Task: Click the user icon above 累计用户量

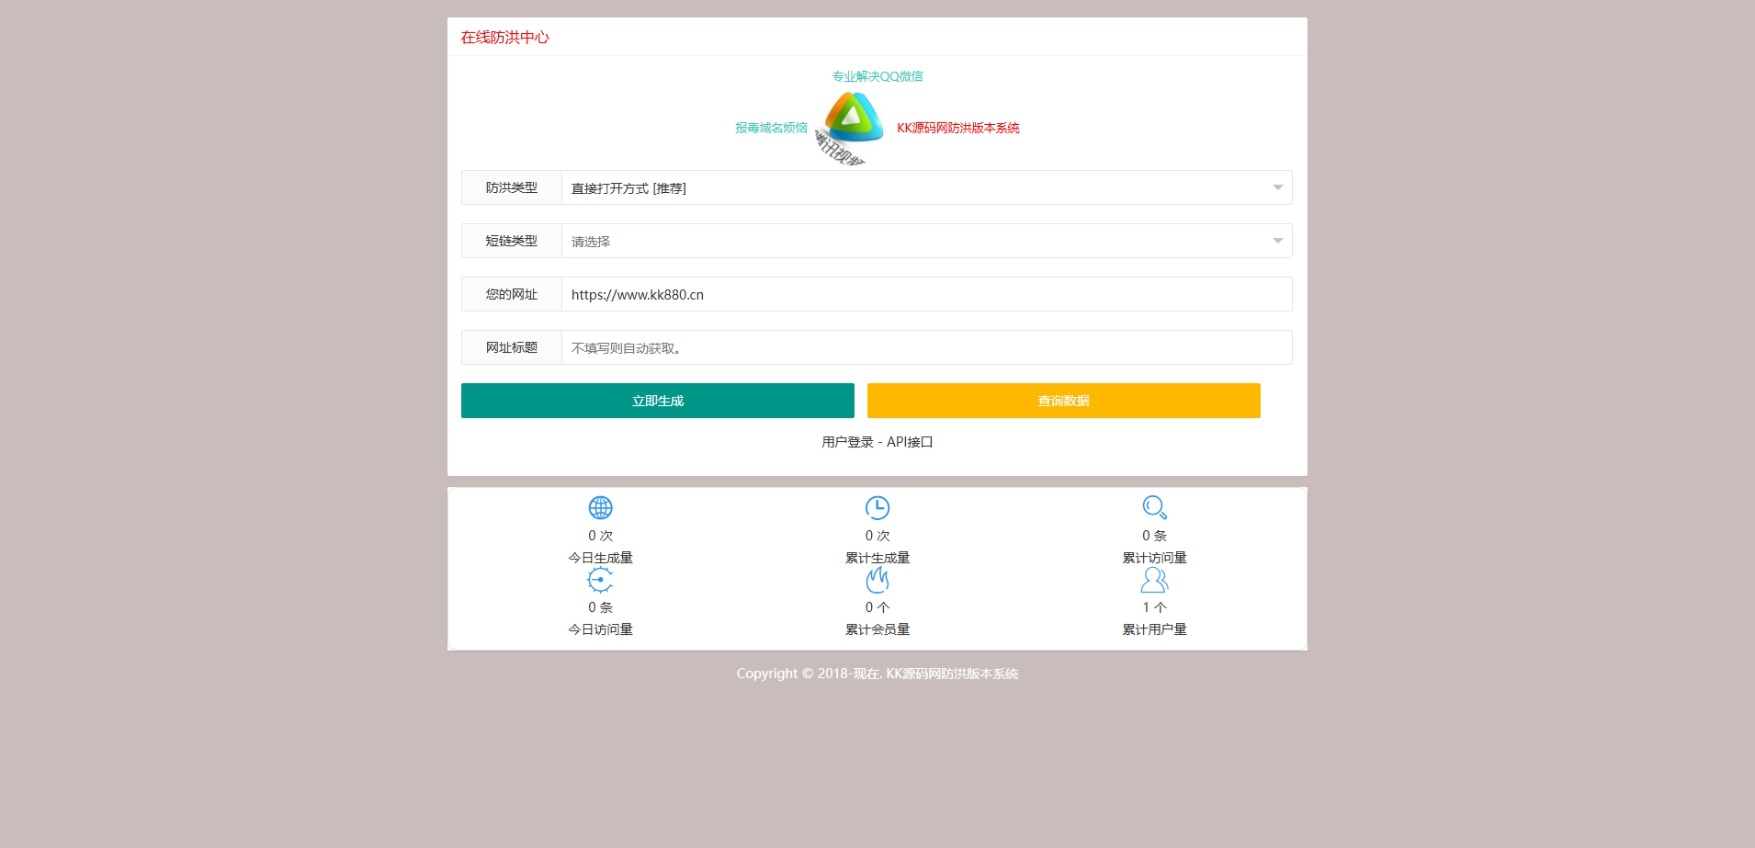Action: click(x=1154, y=580)
